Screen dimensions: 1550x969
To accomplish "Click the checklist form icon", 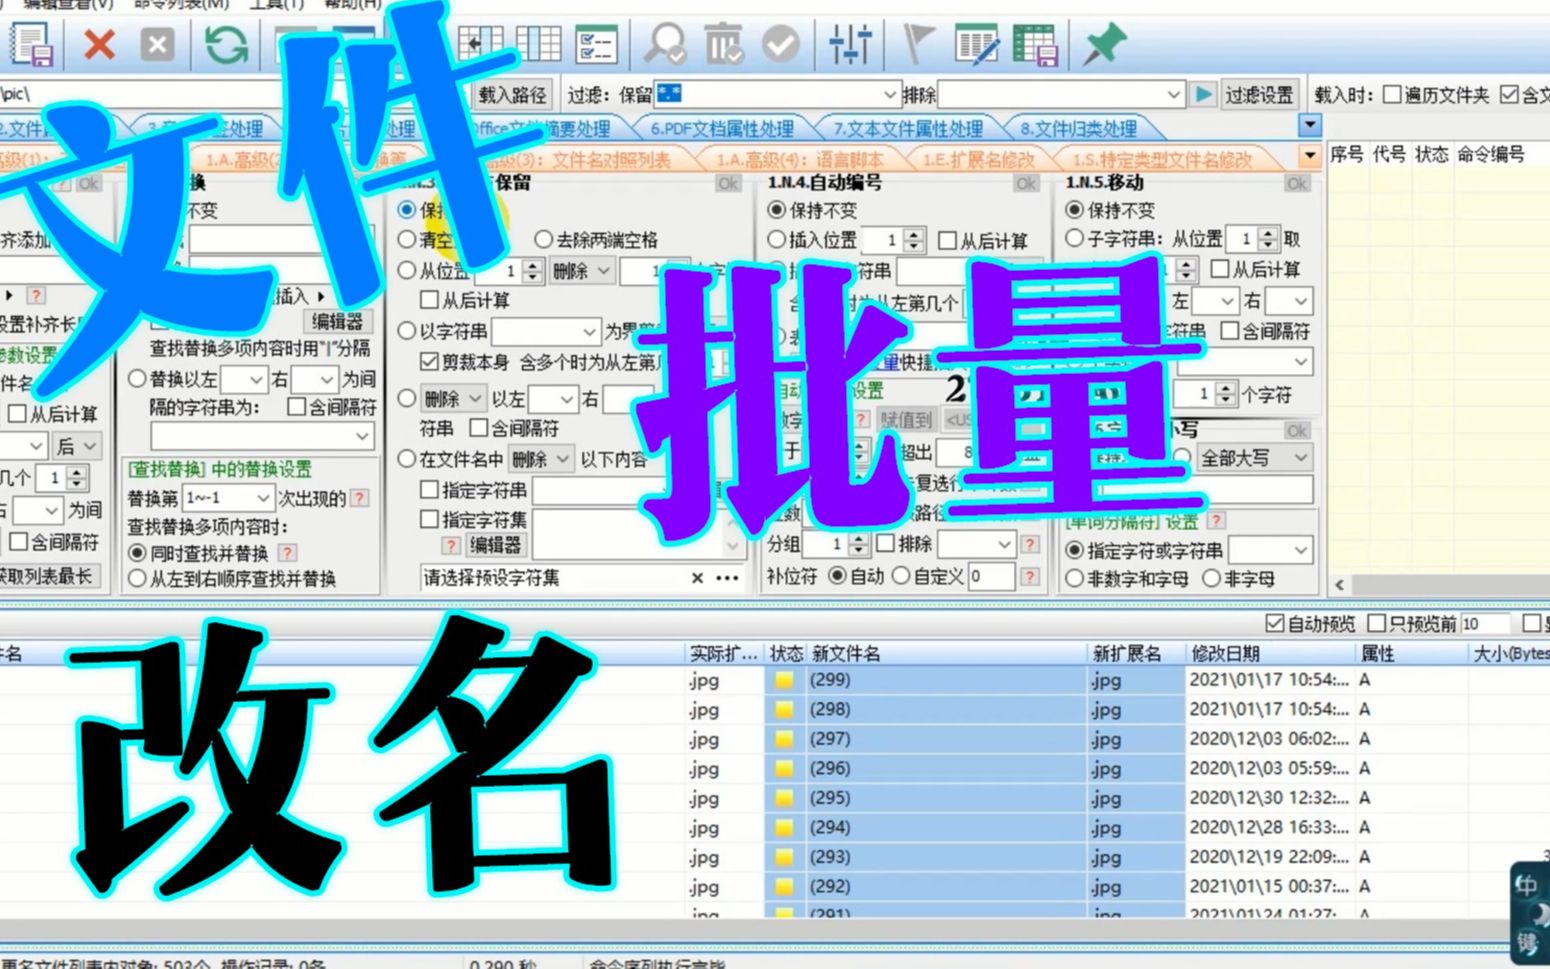I will (596, 45).
